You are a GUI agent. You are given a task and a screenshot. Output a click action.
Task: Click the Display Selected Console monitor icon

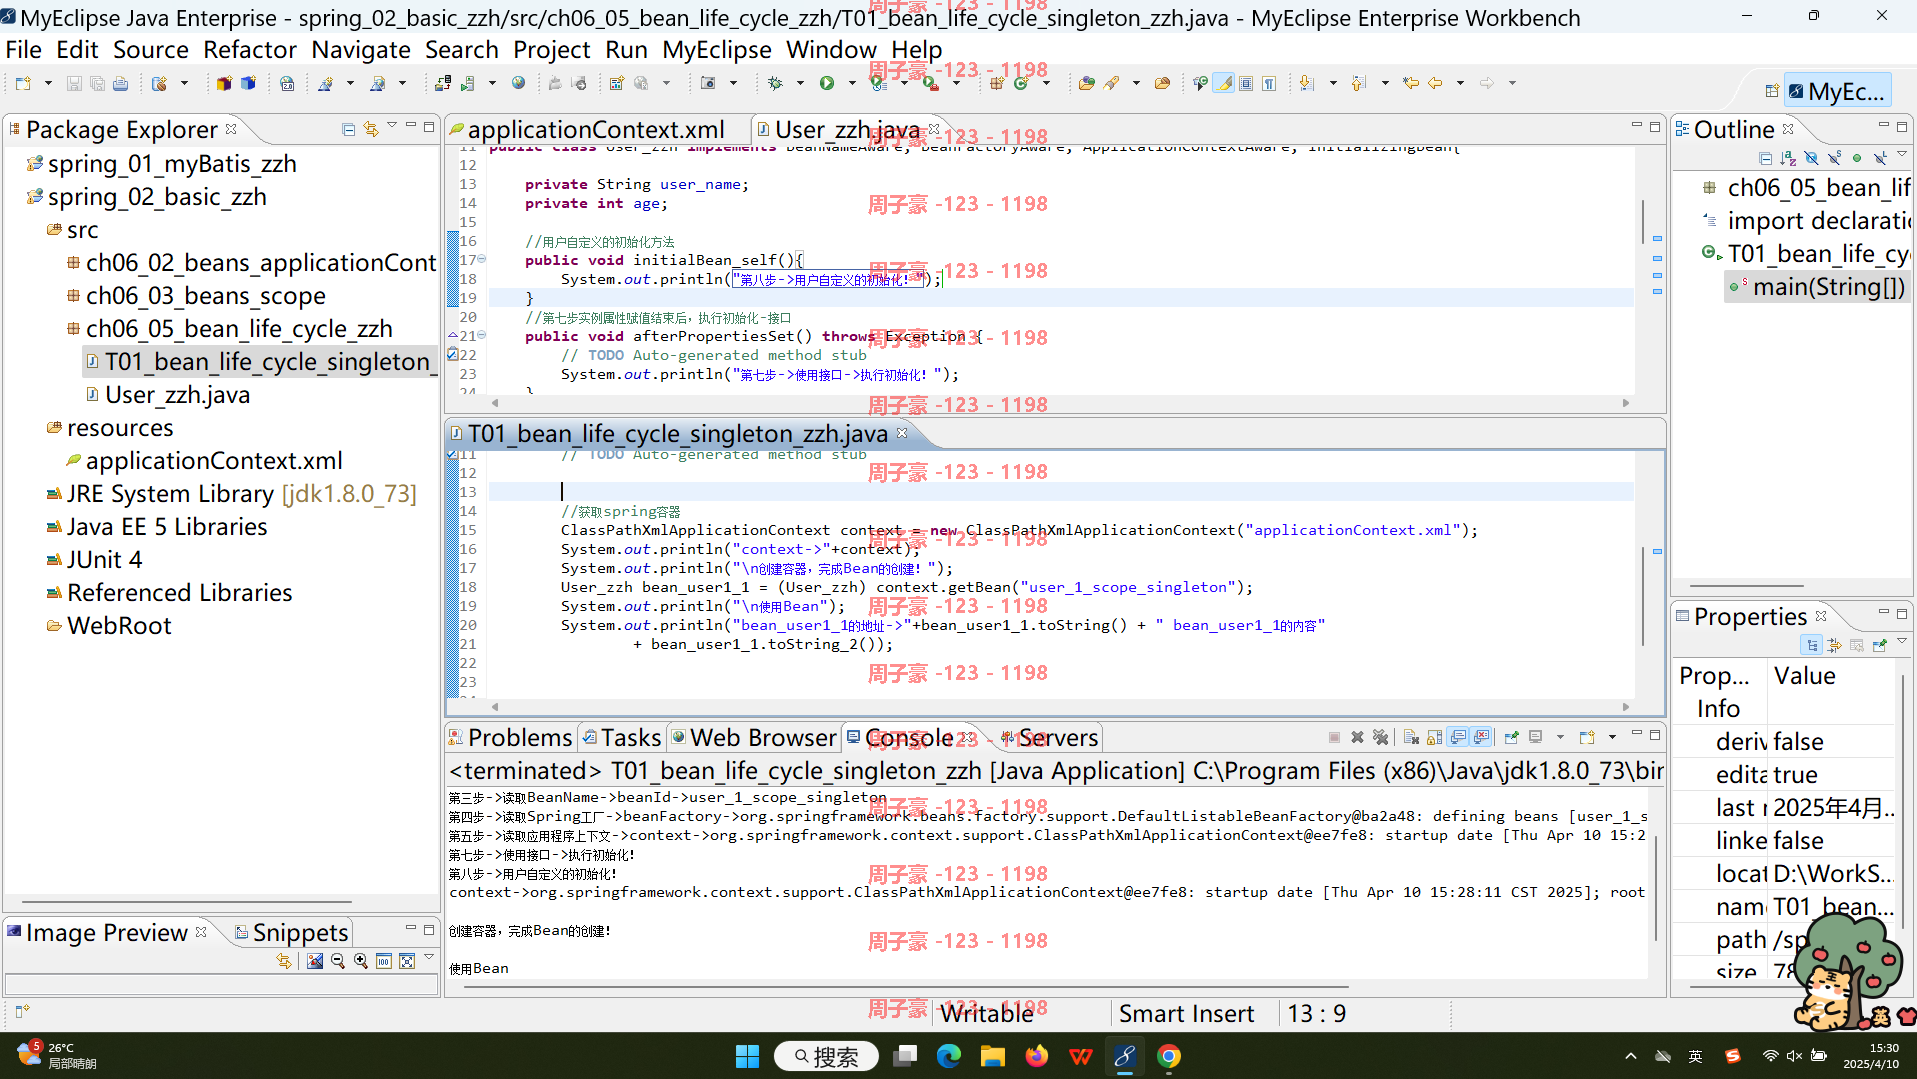pos(1536,738)
